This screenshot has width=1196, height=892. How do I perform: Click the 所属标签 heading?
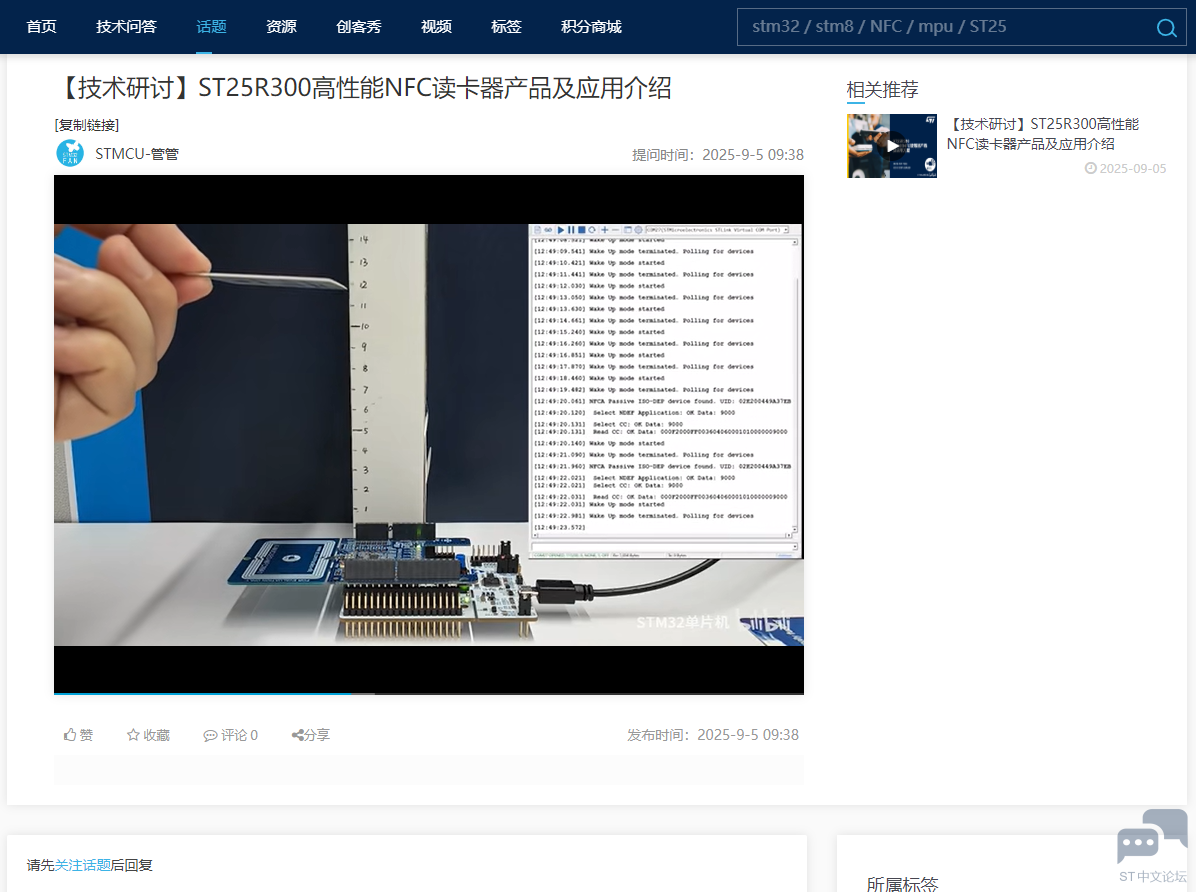902,884
